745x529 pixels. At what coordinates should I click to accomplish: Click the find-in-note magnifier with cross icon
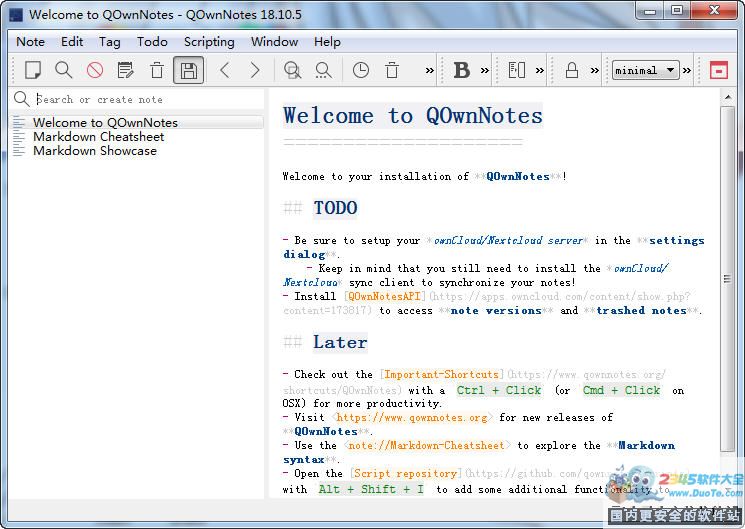pyautogui.click(x=292, y=70)
